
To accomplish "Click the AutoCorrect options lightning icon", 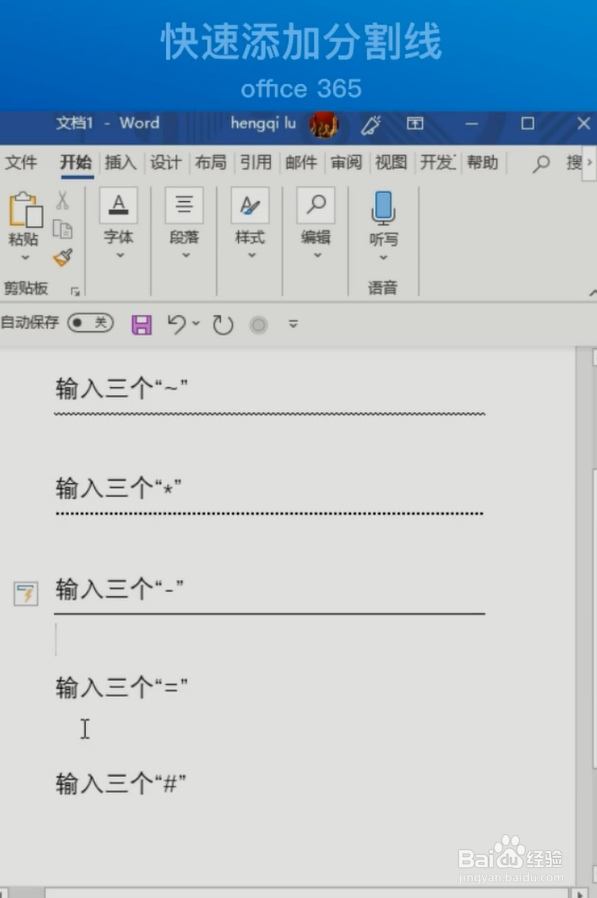I will (26, 594).
